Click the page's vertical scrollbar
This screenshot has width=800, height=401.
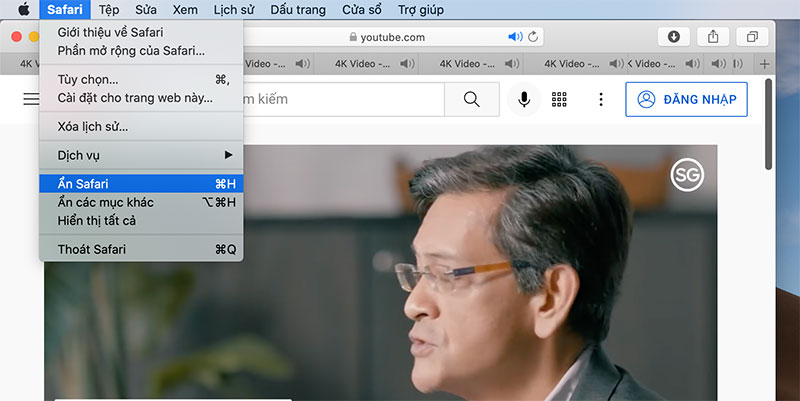tap(768, 124)
